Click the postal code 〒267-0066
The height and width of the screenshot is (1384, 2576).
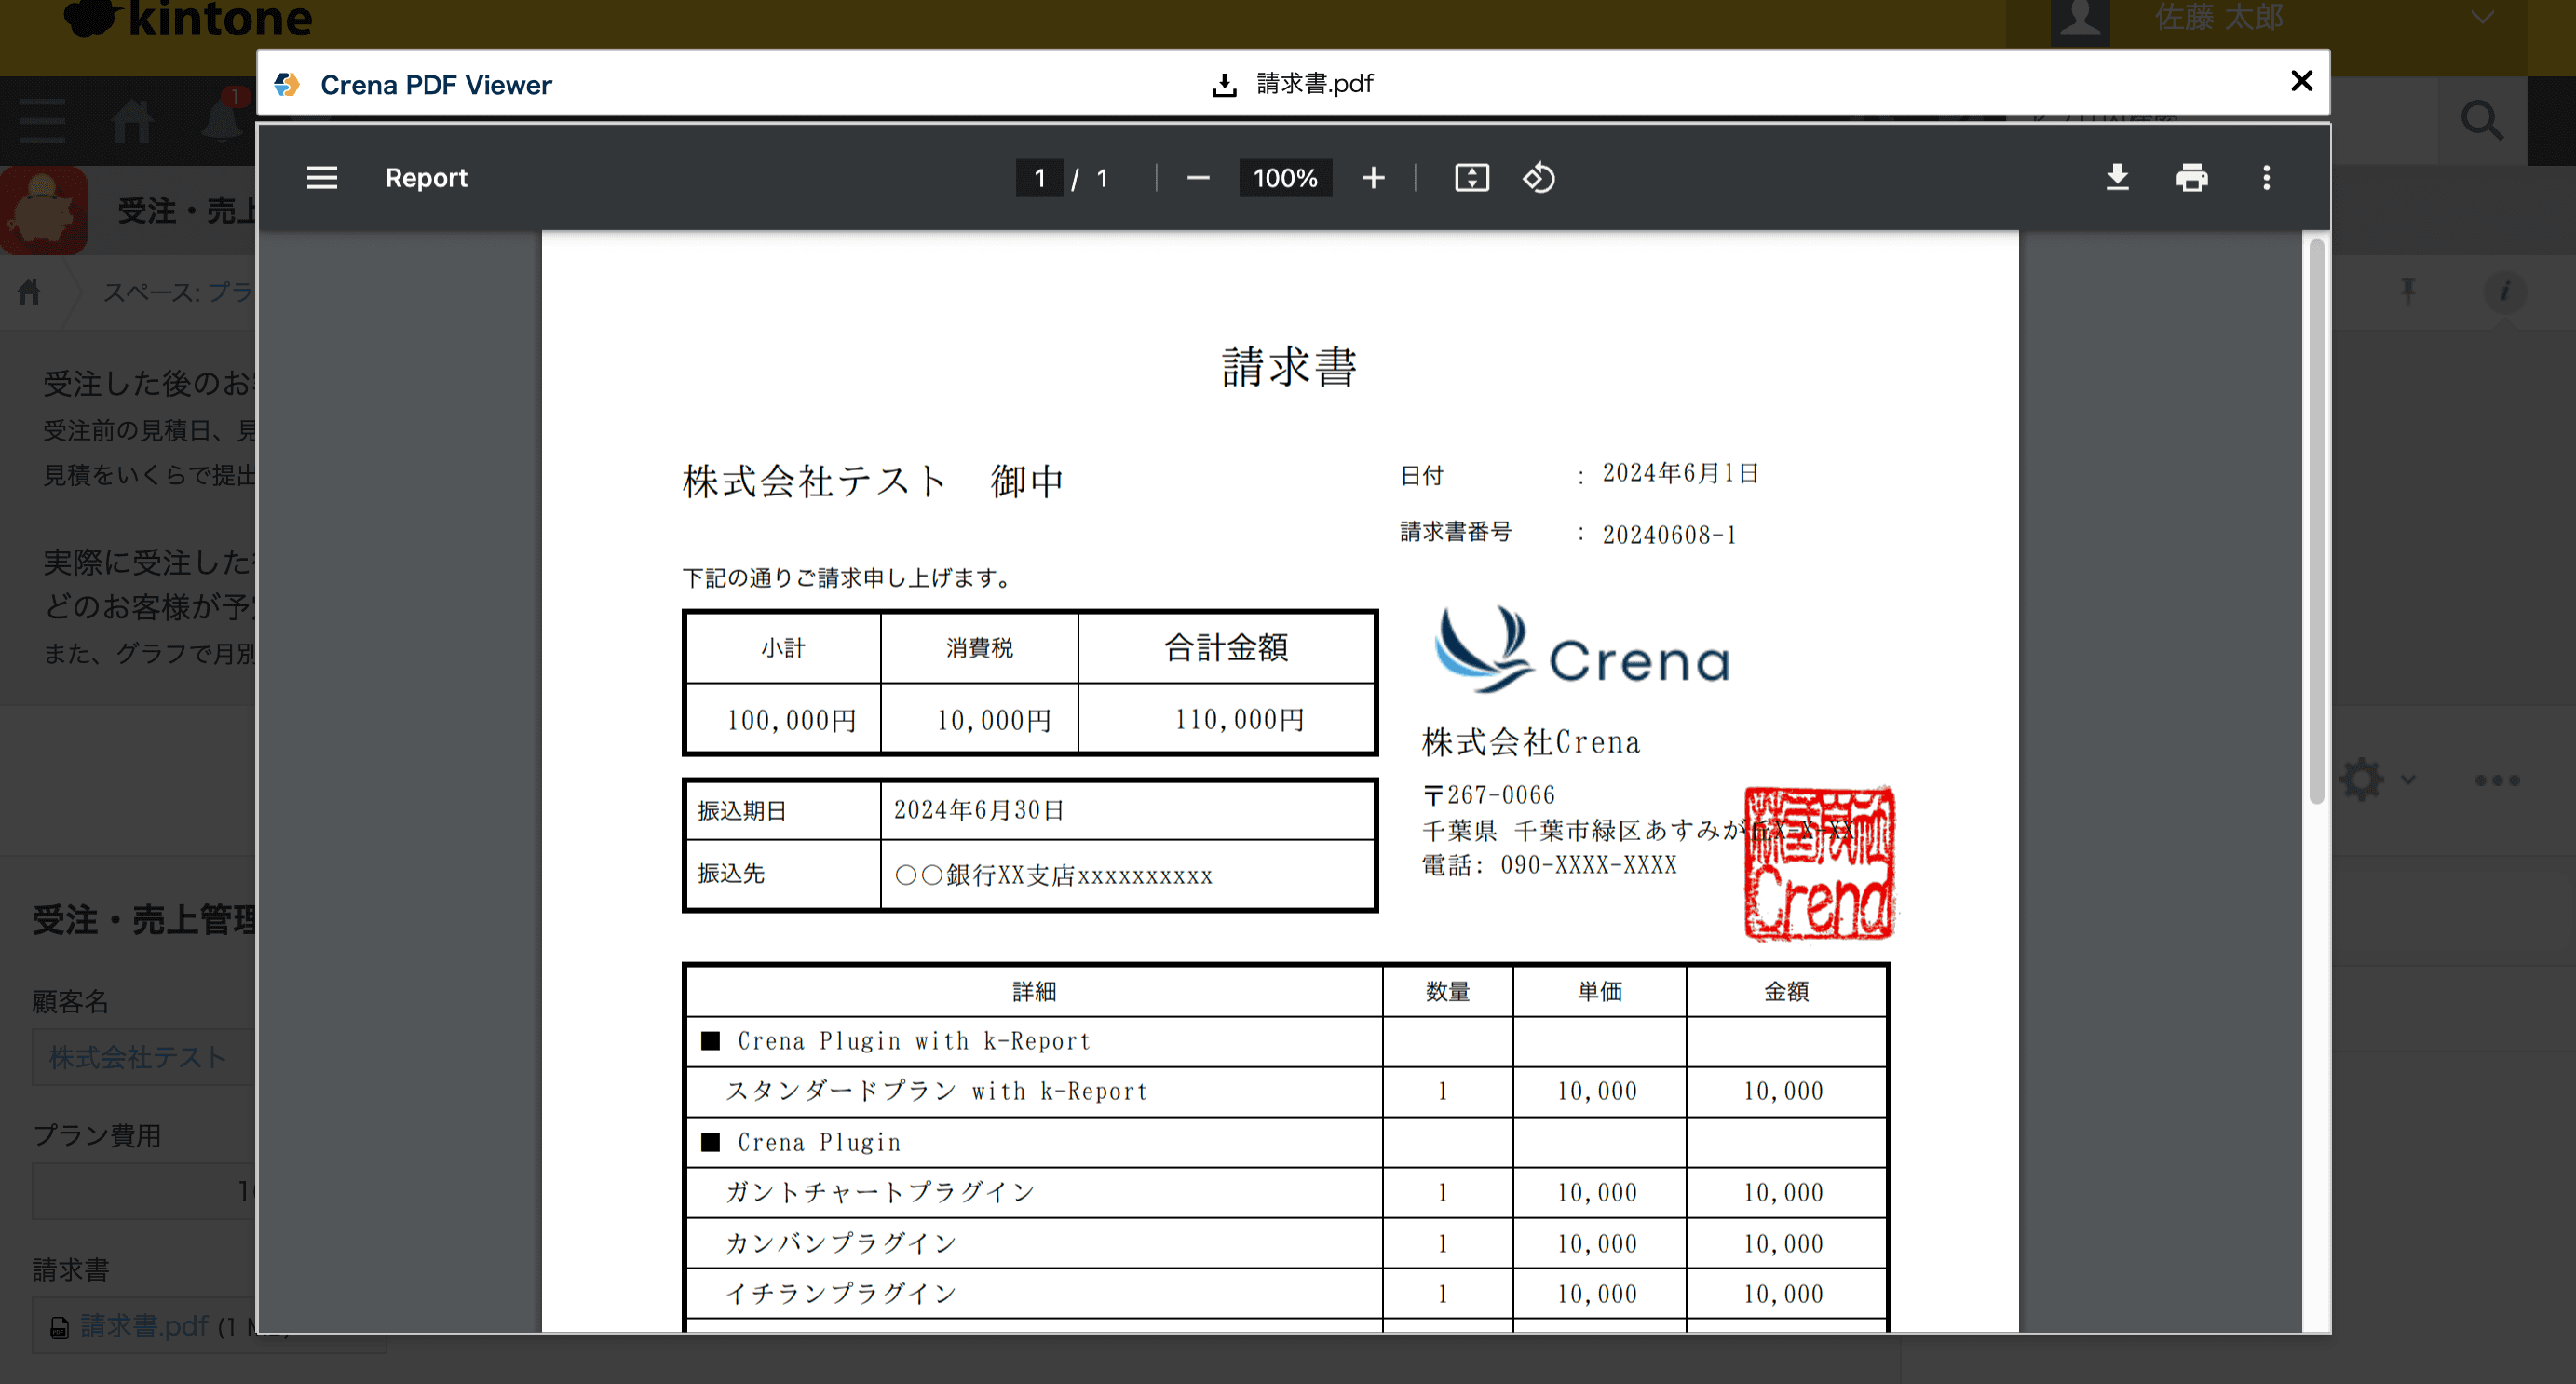[1489, 795]
